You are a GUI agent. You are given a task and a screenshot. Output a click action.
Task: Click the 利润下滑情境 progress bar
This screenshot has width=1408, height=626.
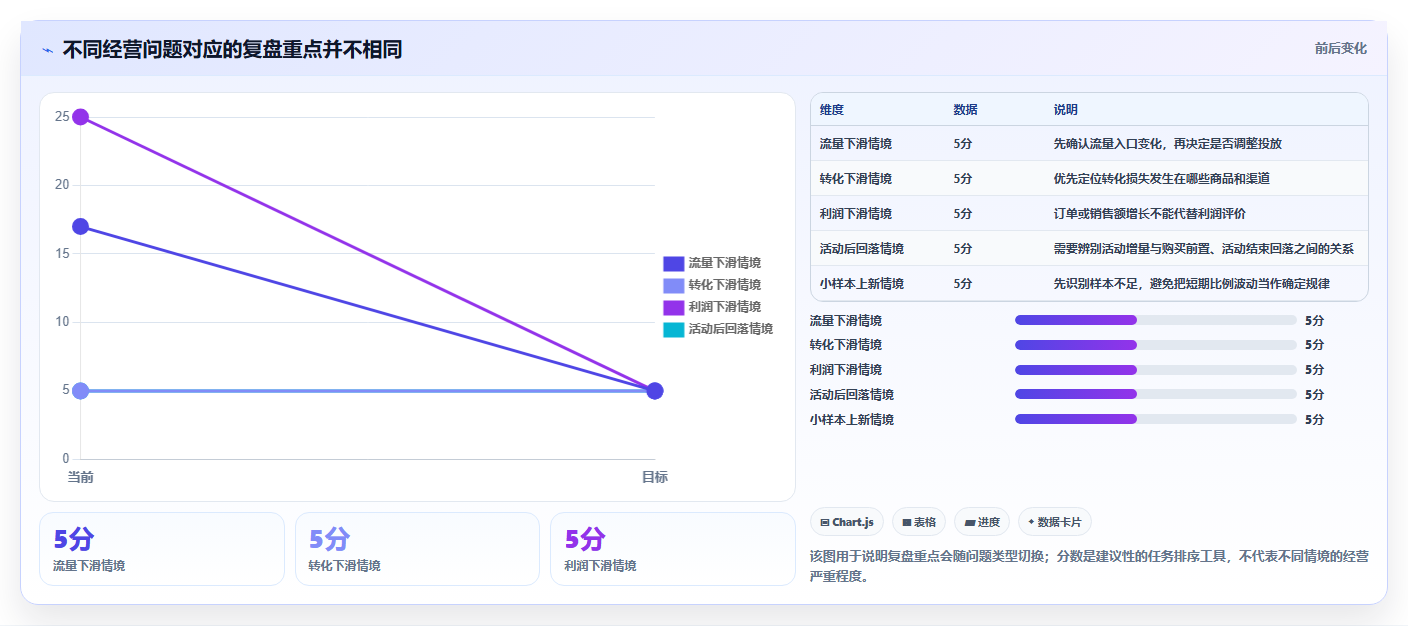pos(1156,370)
